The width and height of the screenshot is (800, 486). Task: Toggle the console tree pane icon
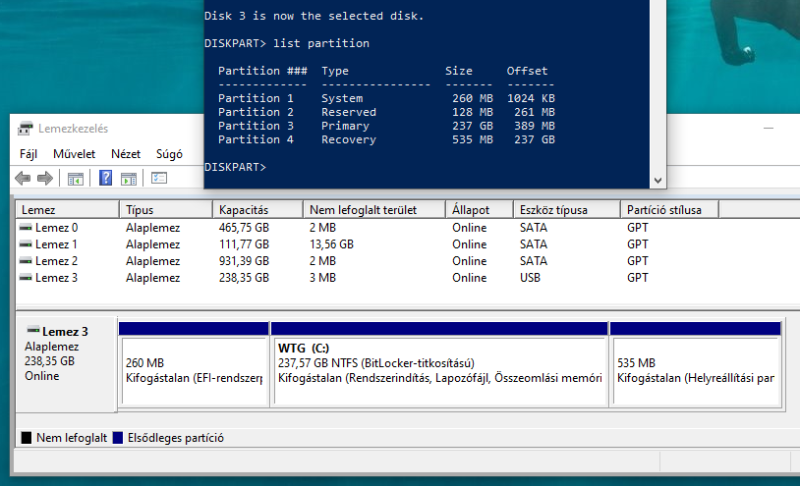click(76, 179)
